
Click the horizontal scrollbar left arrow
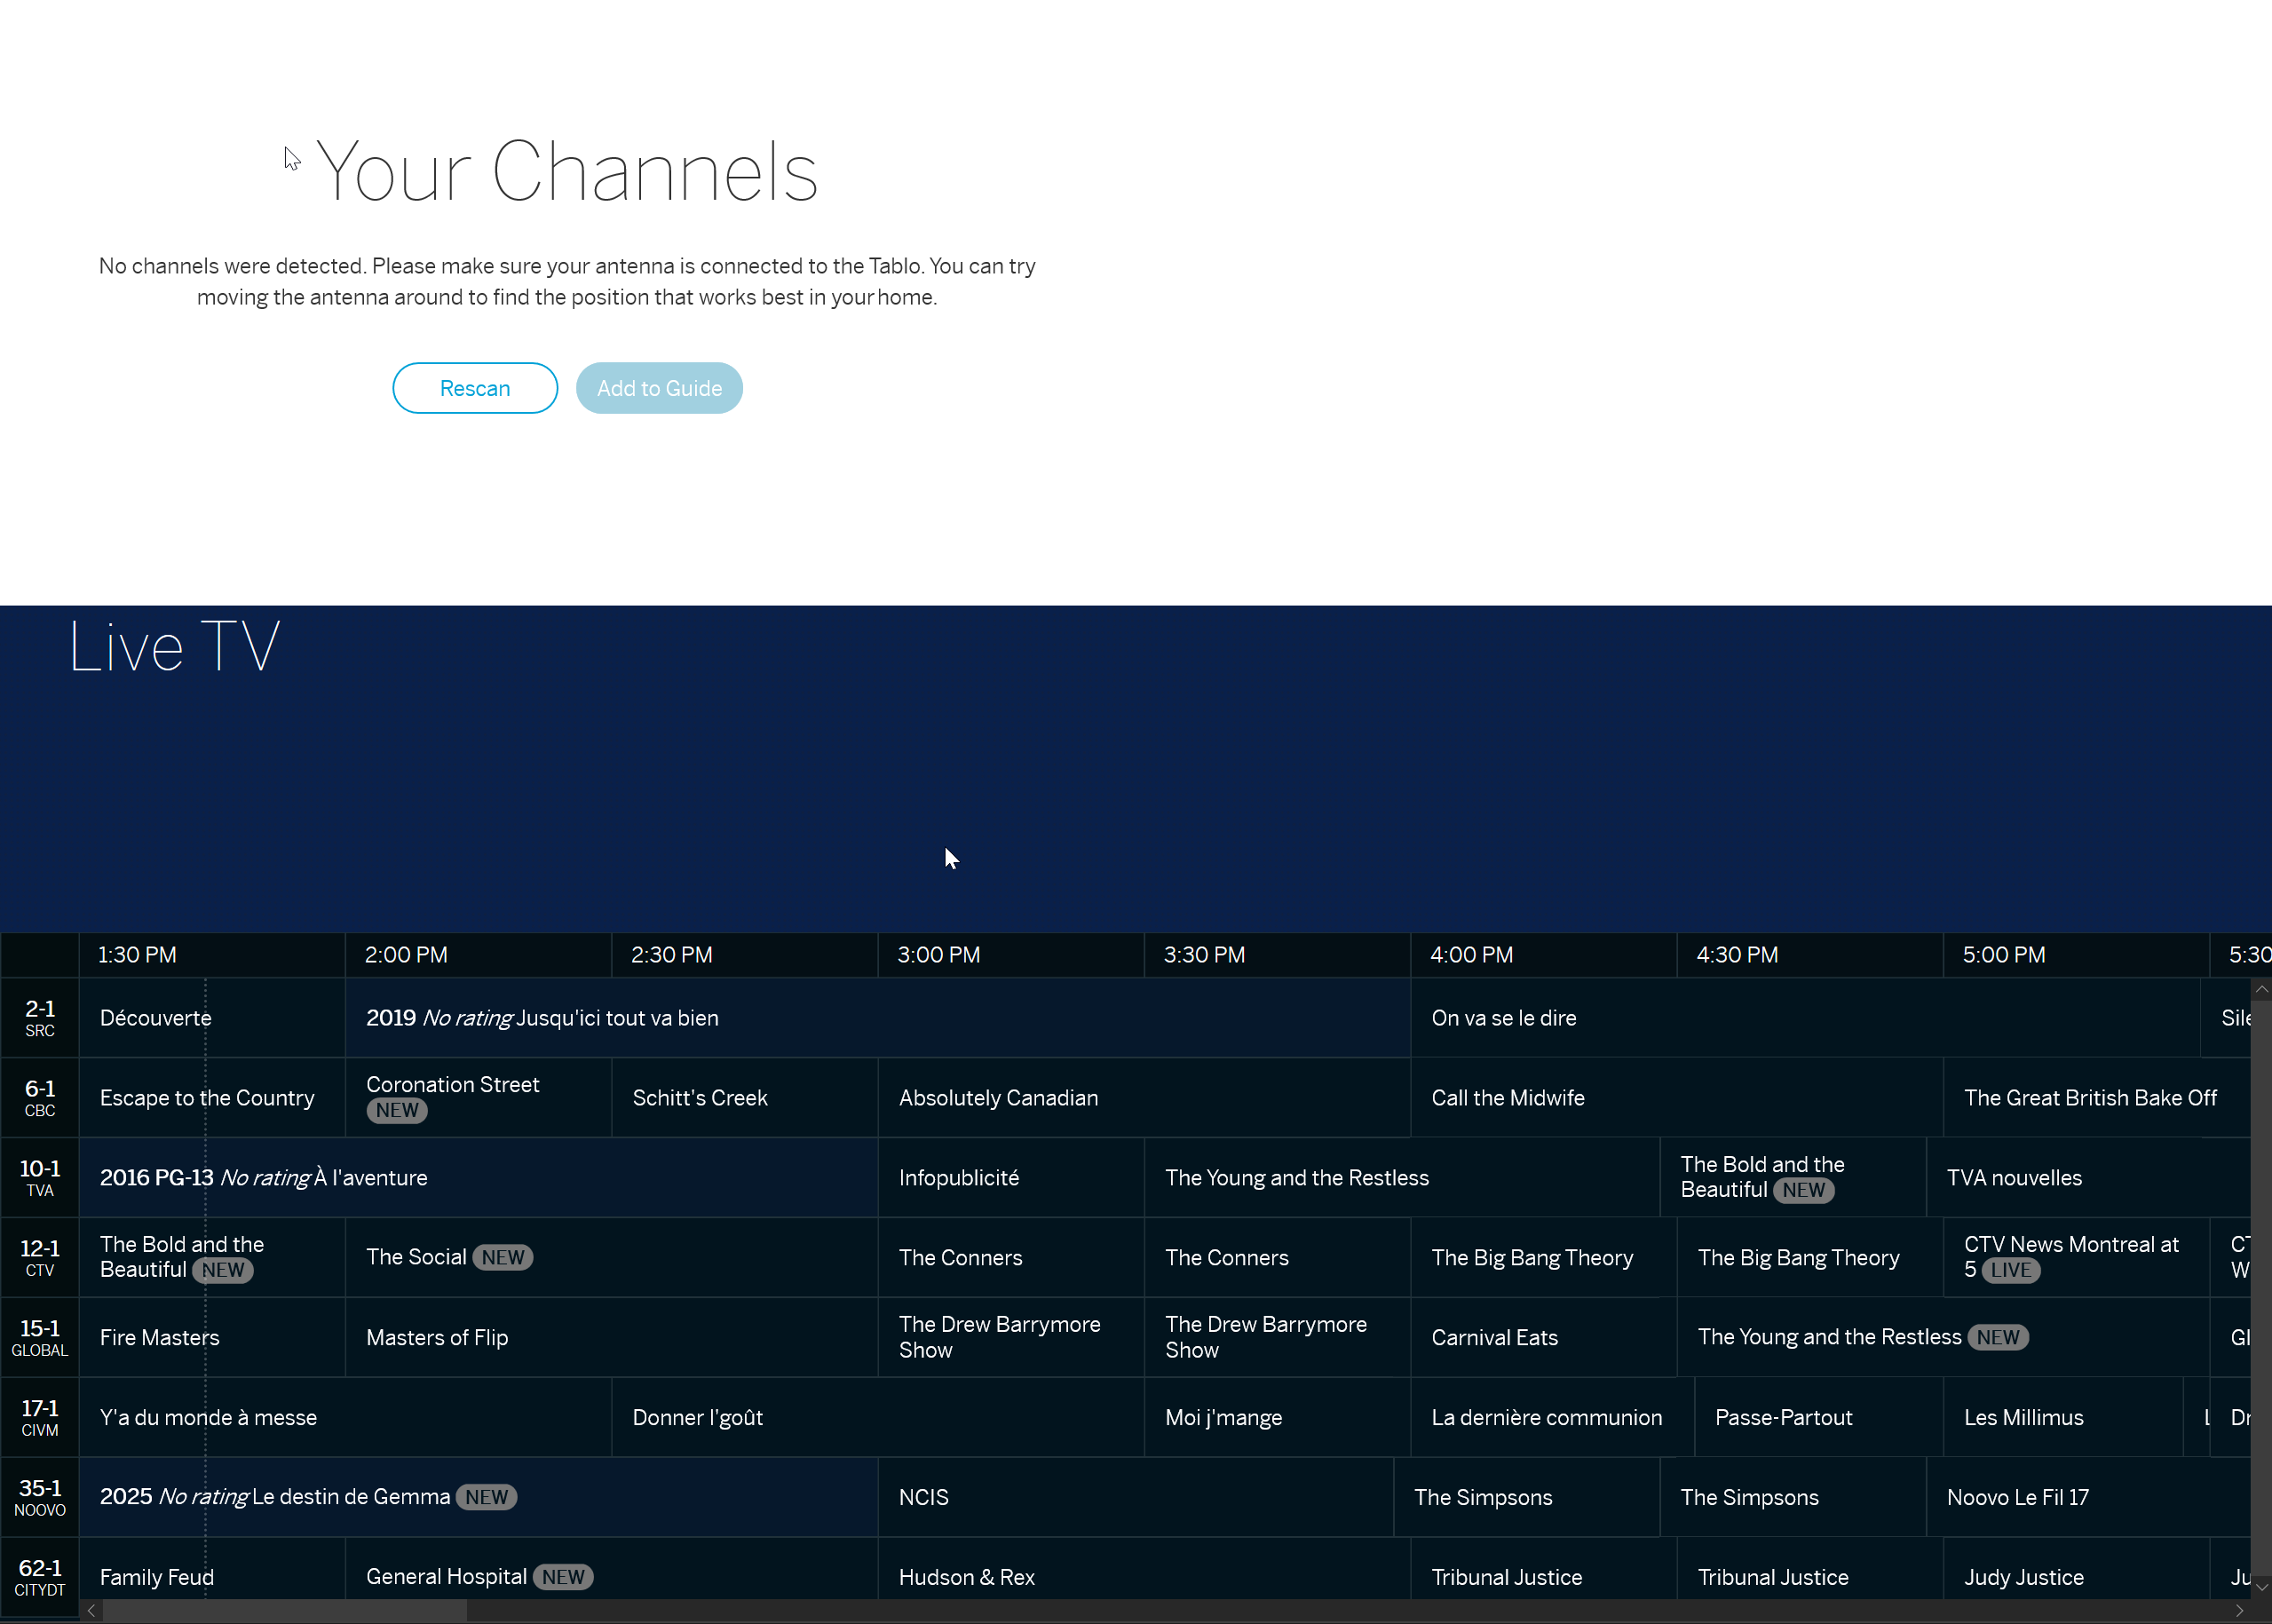pyautogui.click(x=91, y=1611)
